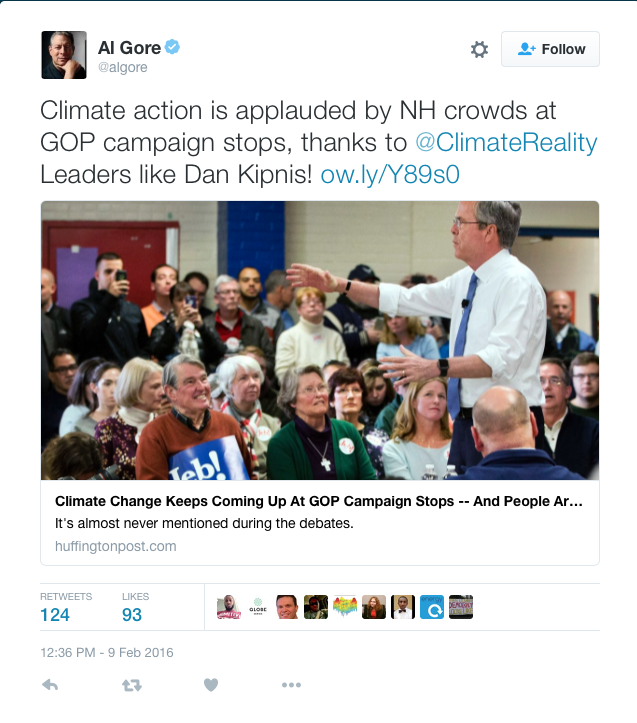Open the Huffington Post article photo

[320, 340]
